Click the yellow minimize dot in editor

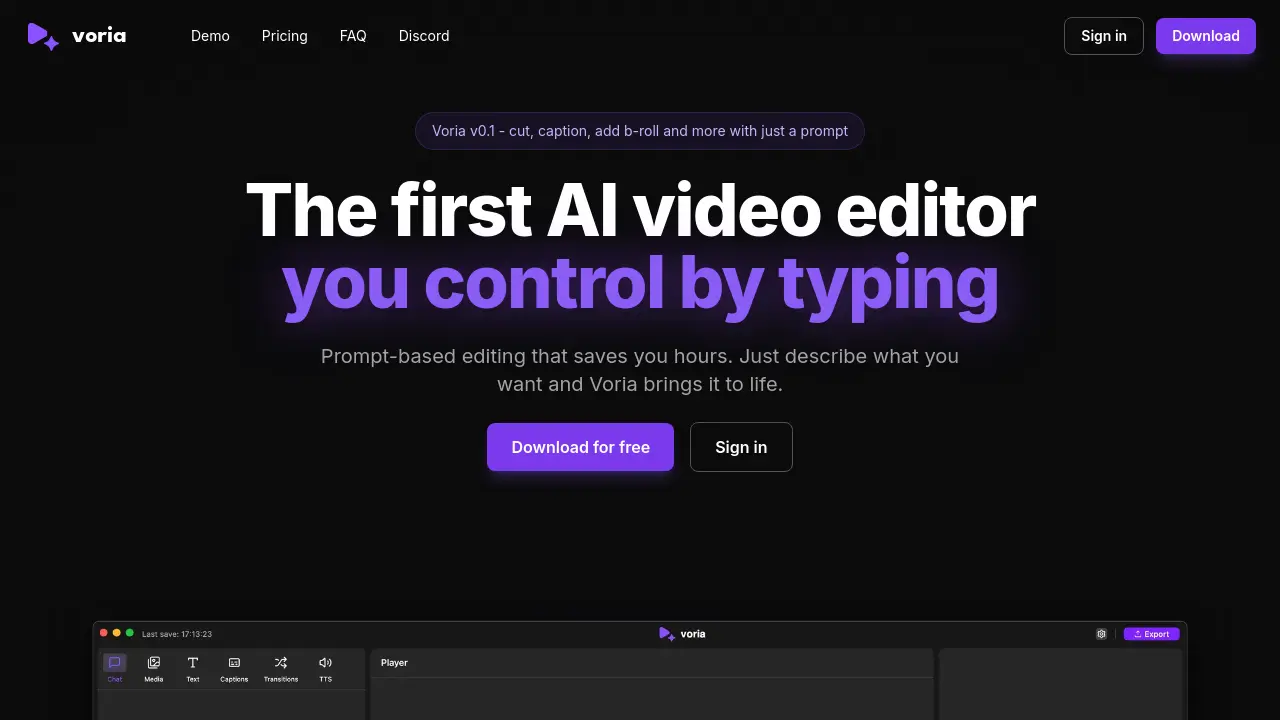117,633
